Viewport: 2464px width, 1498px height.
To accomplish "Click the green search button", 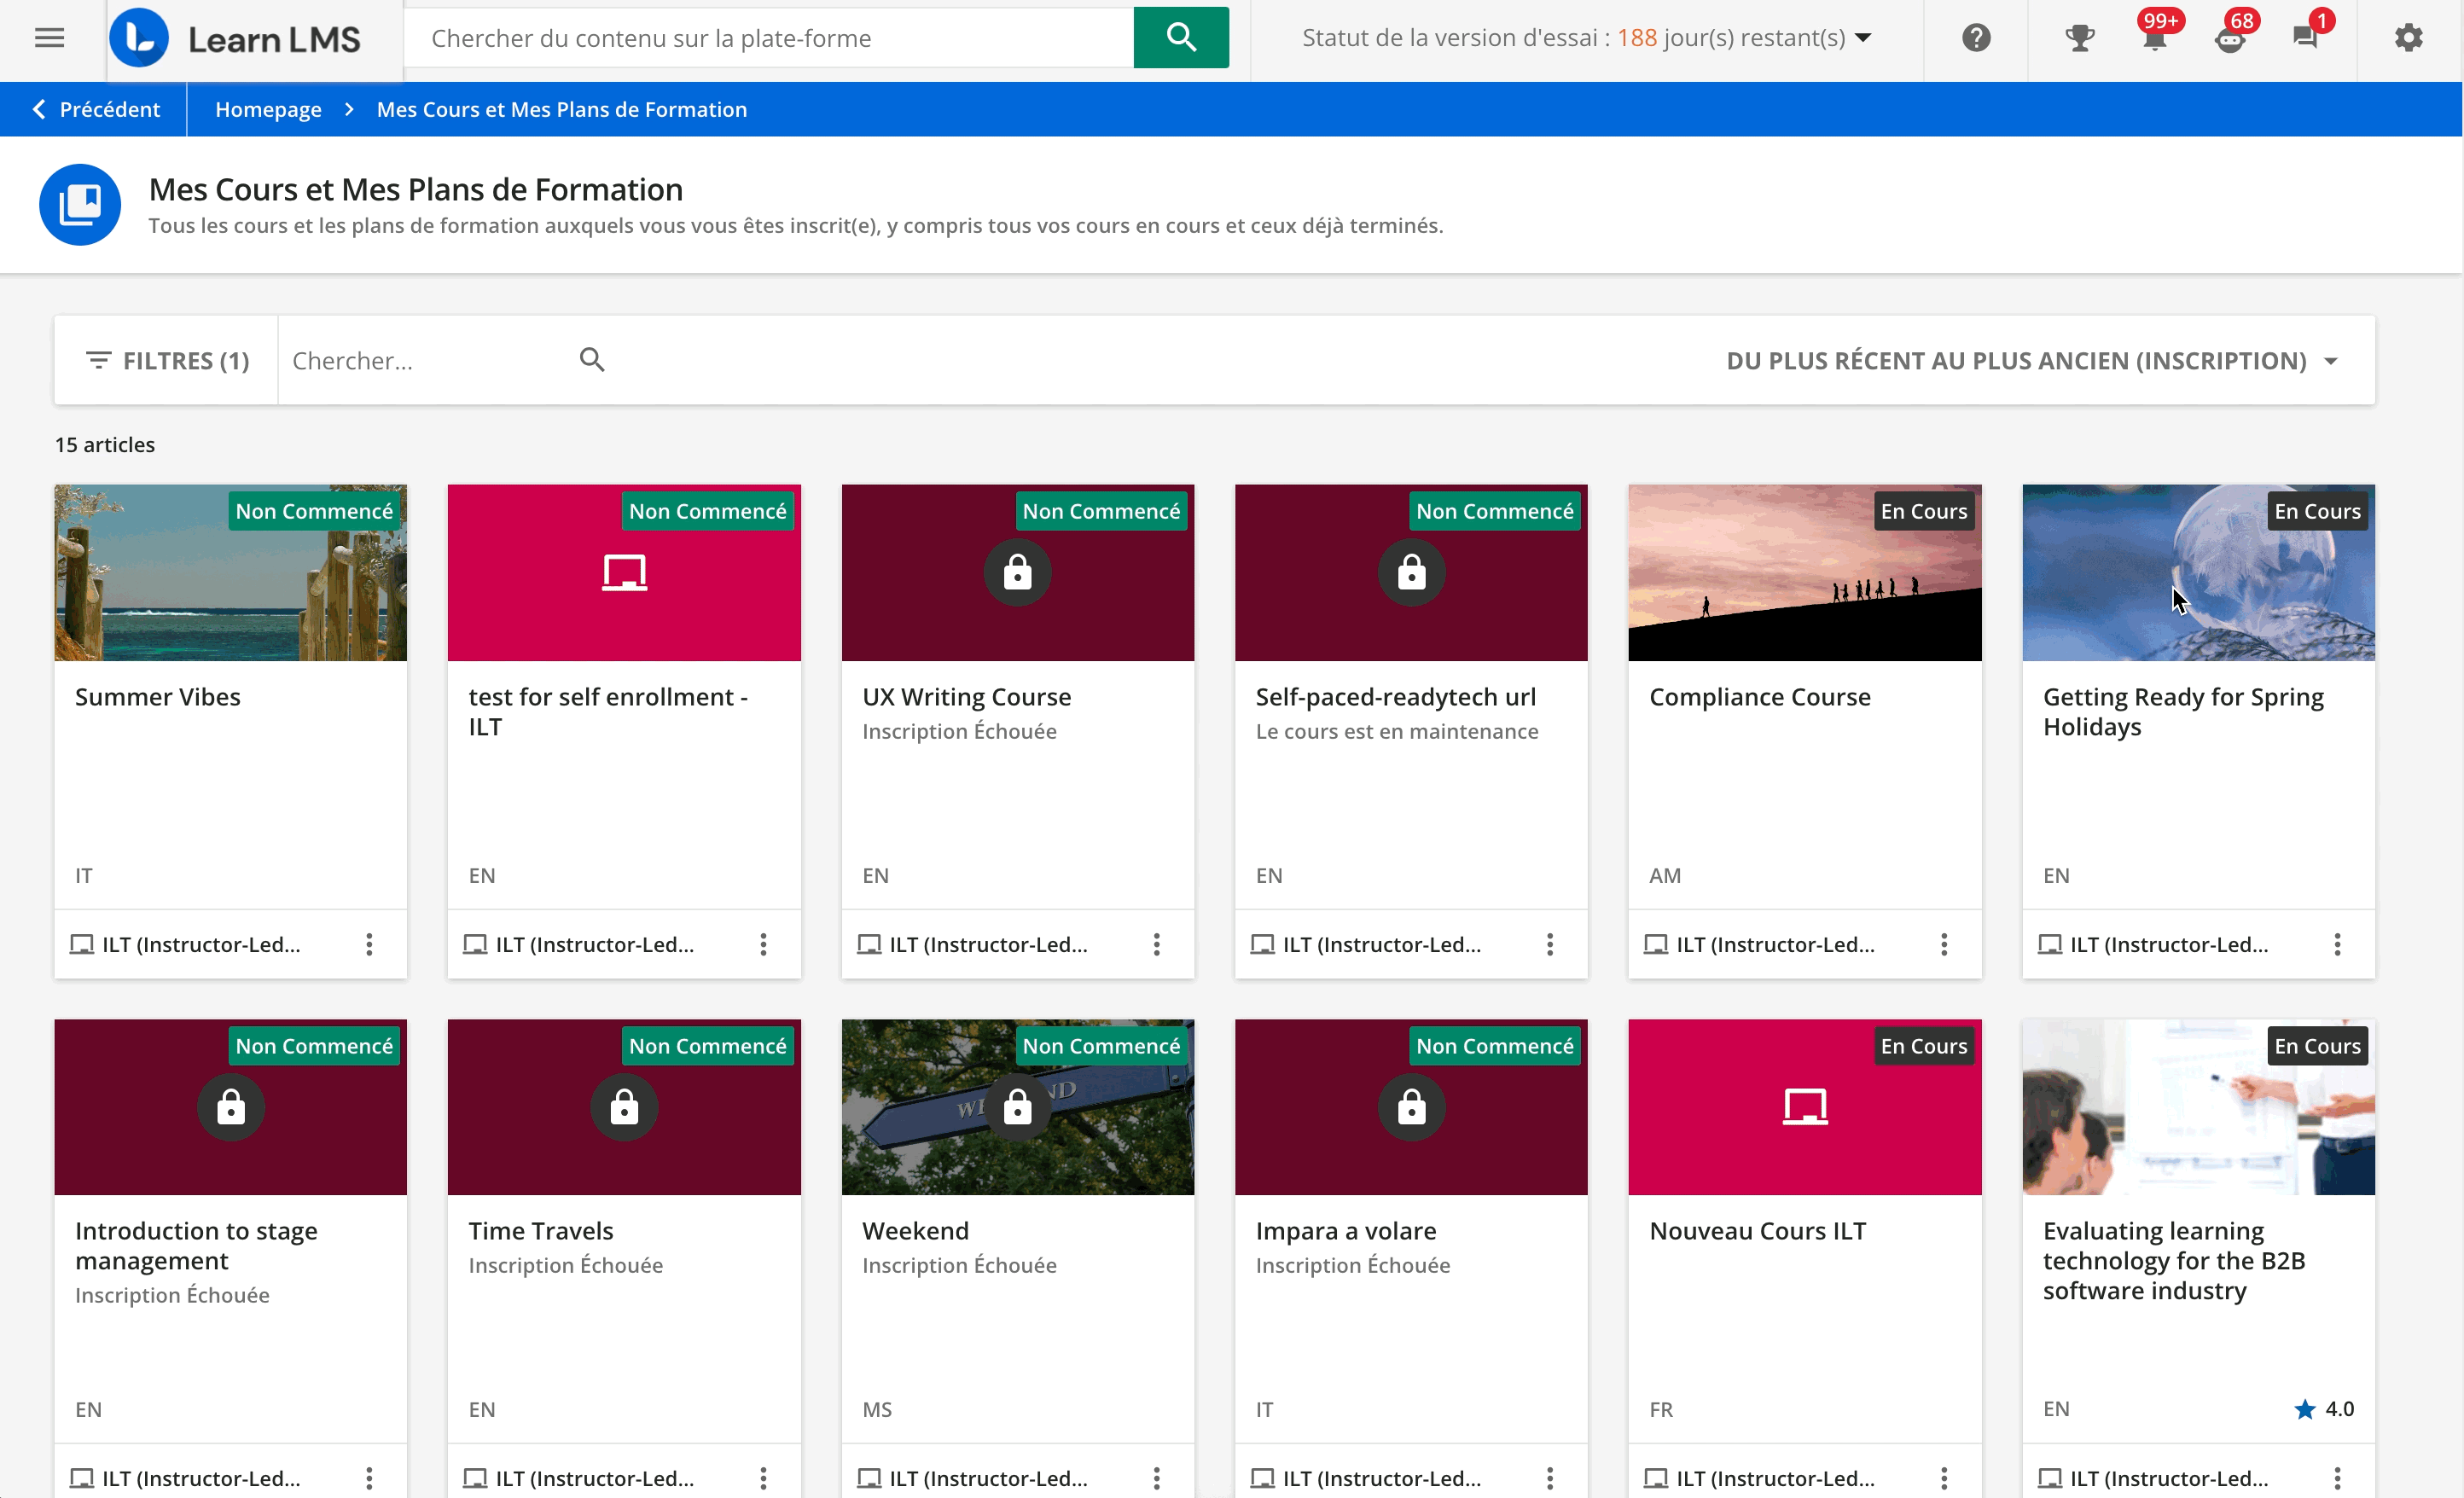I will pos(1181,38).
